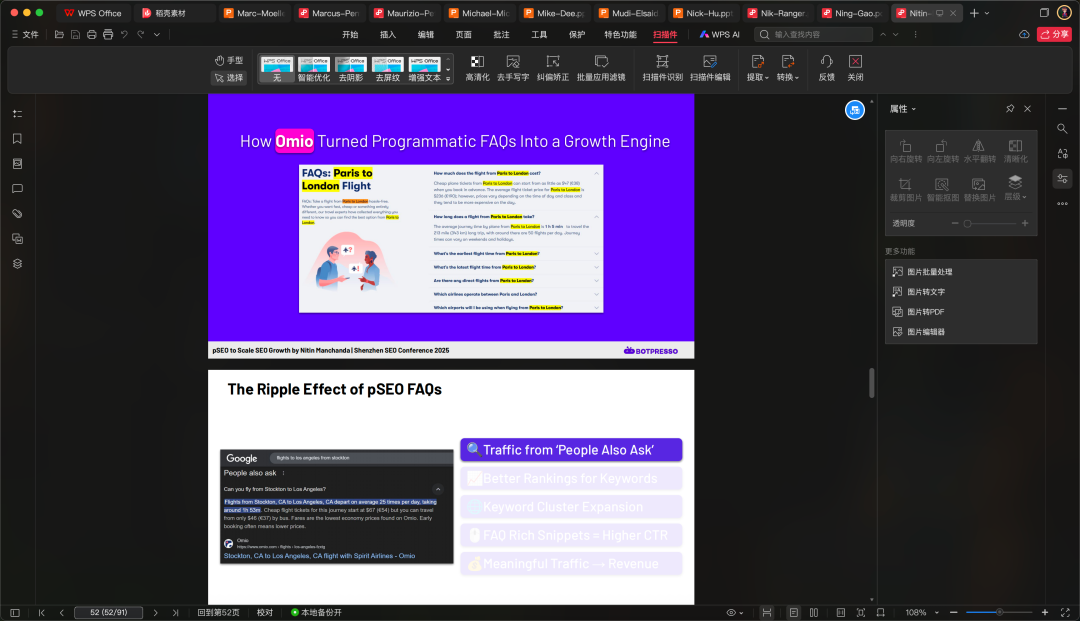Go to the next page arrow
The width and height of the screenshot is (1080, 621).
[x=156, y=612]
